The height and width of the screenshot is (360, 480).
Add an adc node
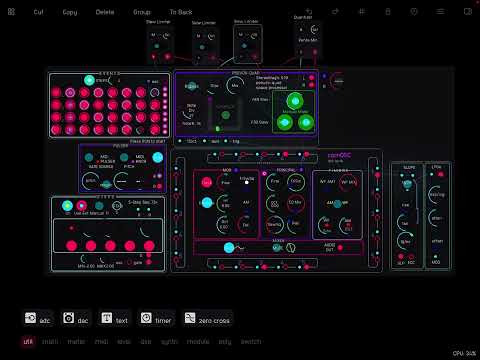37,318
